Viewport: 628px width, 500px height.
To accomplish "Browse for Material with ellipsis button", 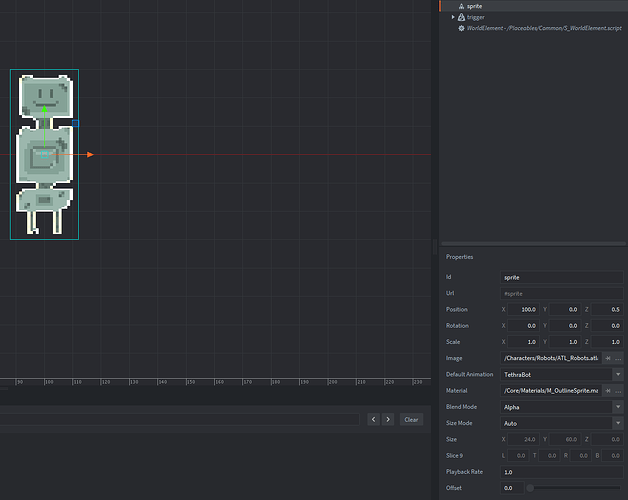I will click(619, 390).
